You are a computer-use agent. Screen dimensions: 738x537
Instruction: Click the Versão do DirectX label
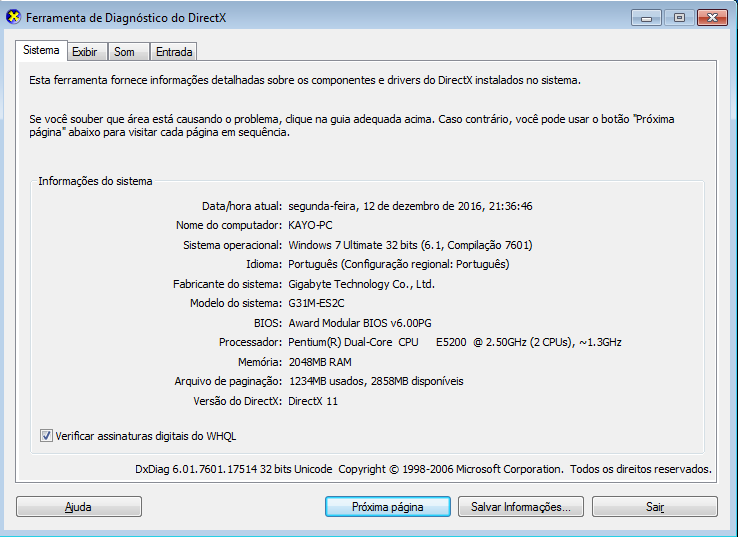pyautogui.click(x=237, y=401)
